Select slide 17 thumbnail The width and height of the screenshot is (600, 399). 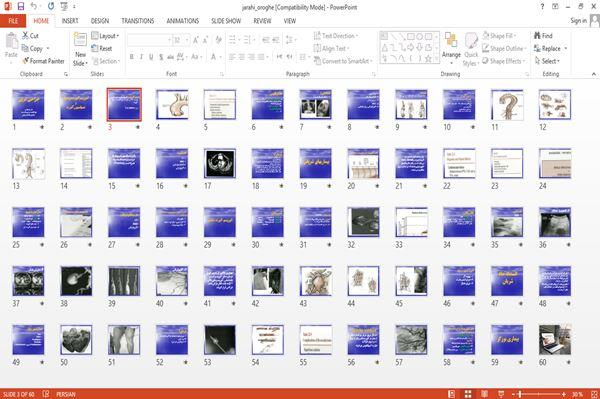[220, 163]
